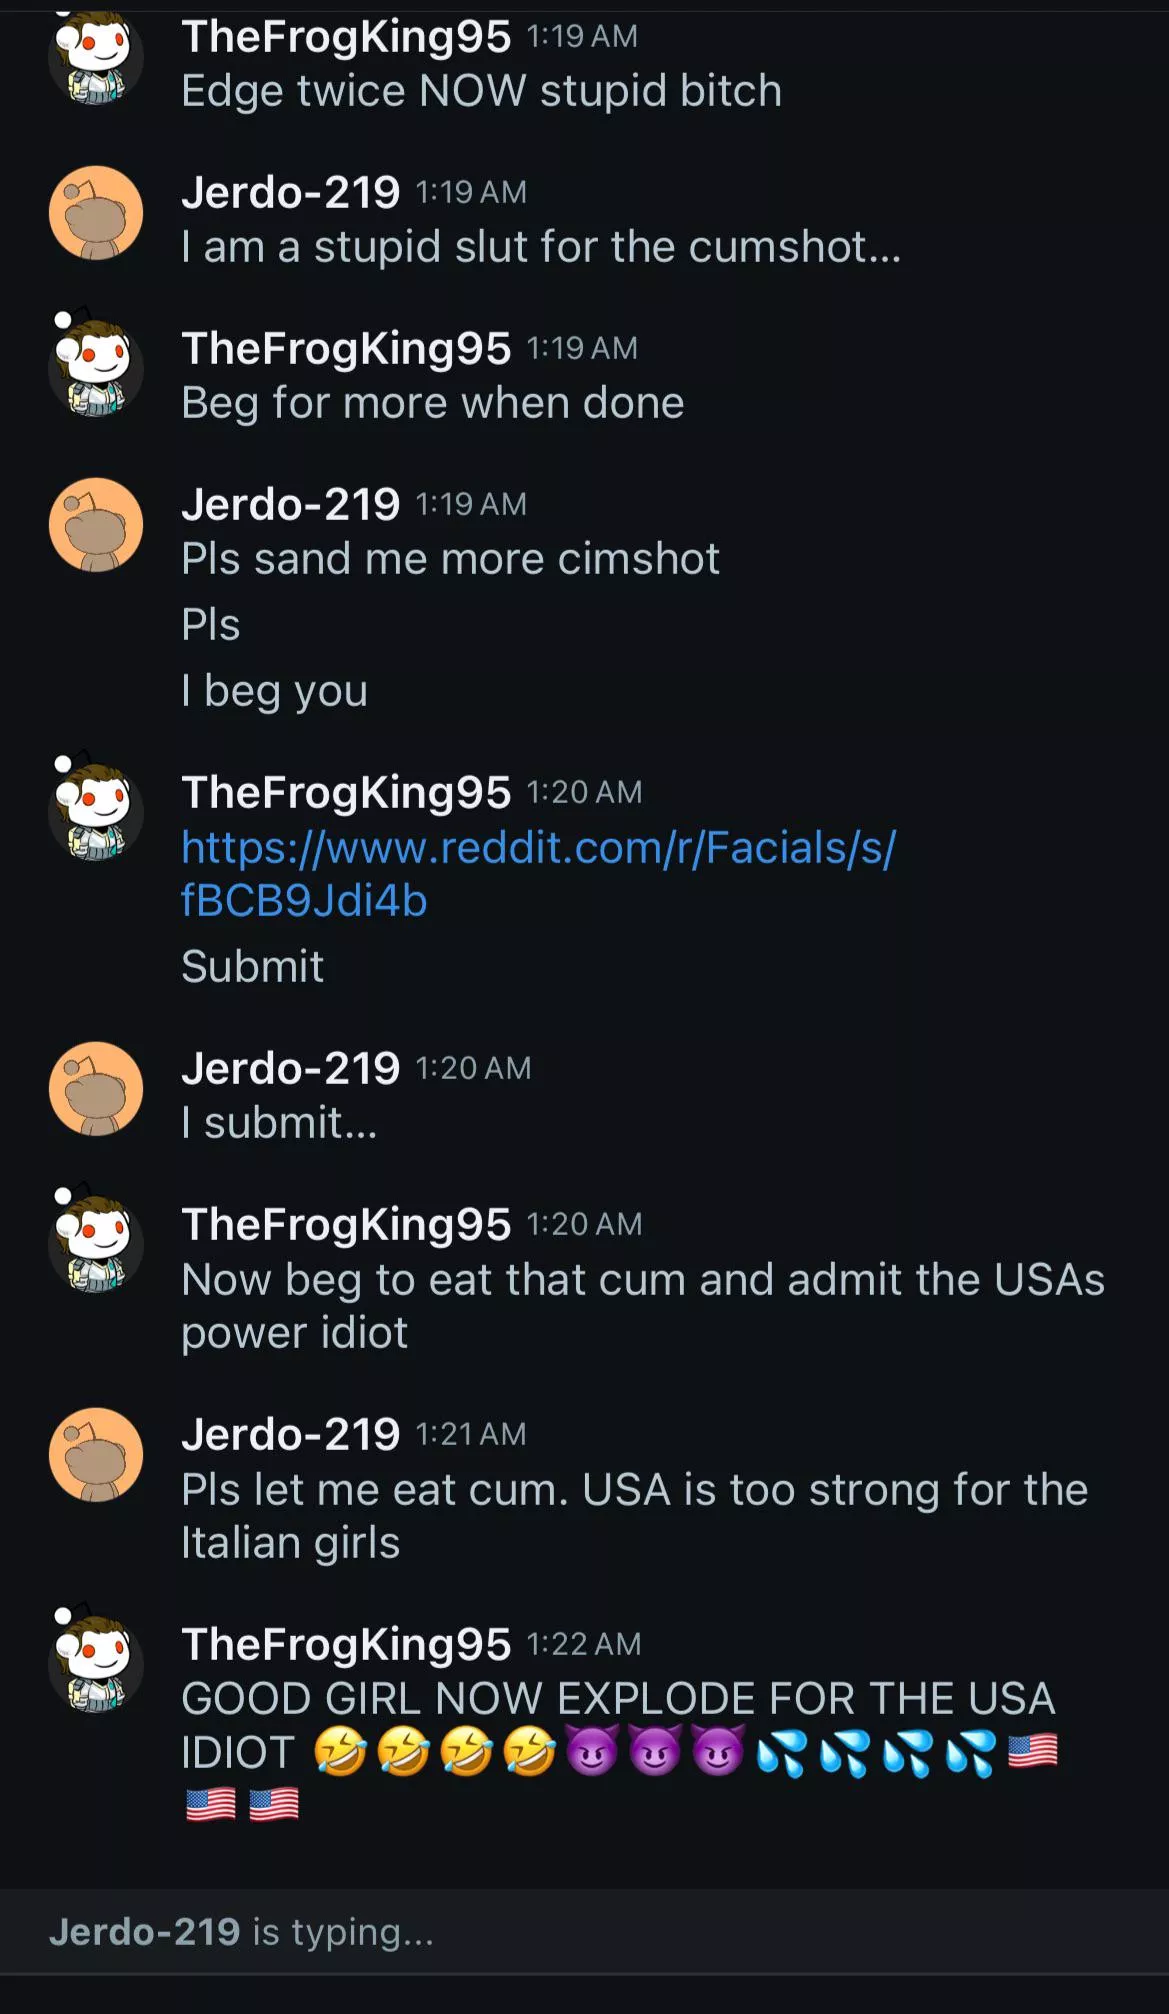Viewport: 1169px width, 2014px height.
Task: Tap the TheFrogKing95 username at 1:22 AM
Action: [346, 1644]
